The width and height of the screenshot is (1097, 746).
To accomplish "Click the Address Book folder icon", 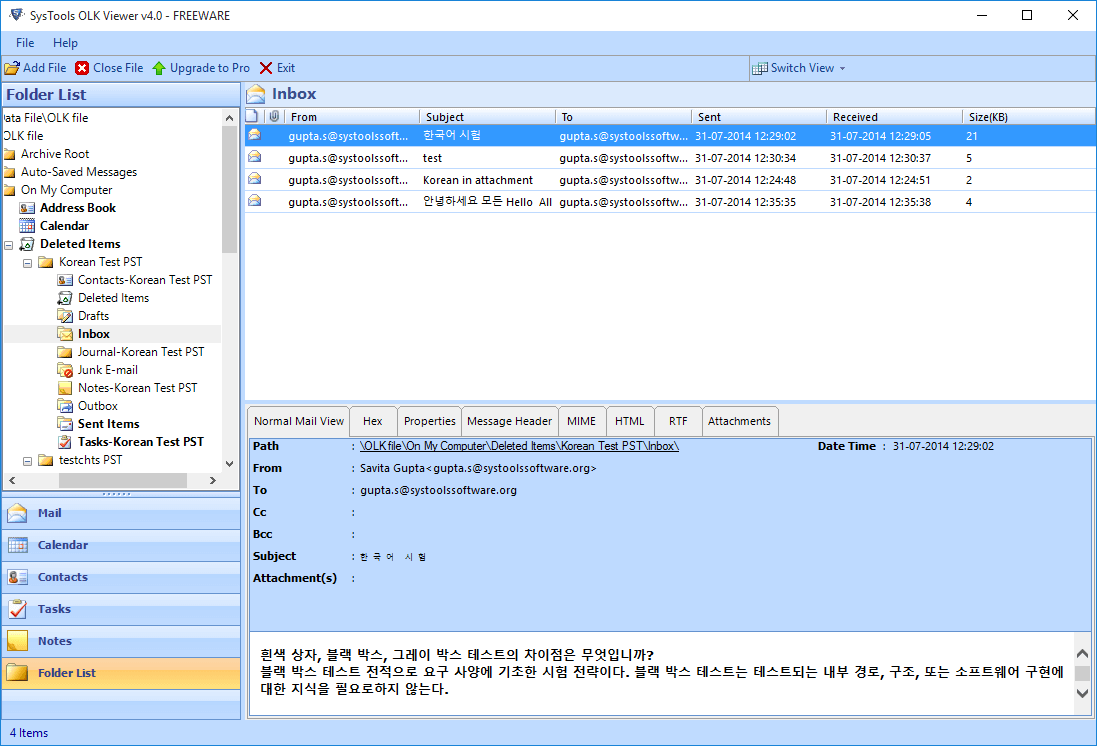I will pyautogui.click(x=27, y=208).
